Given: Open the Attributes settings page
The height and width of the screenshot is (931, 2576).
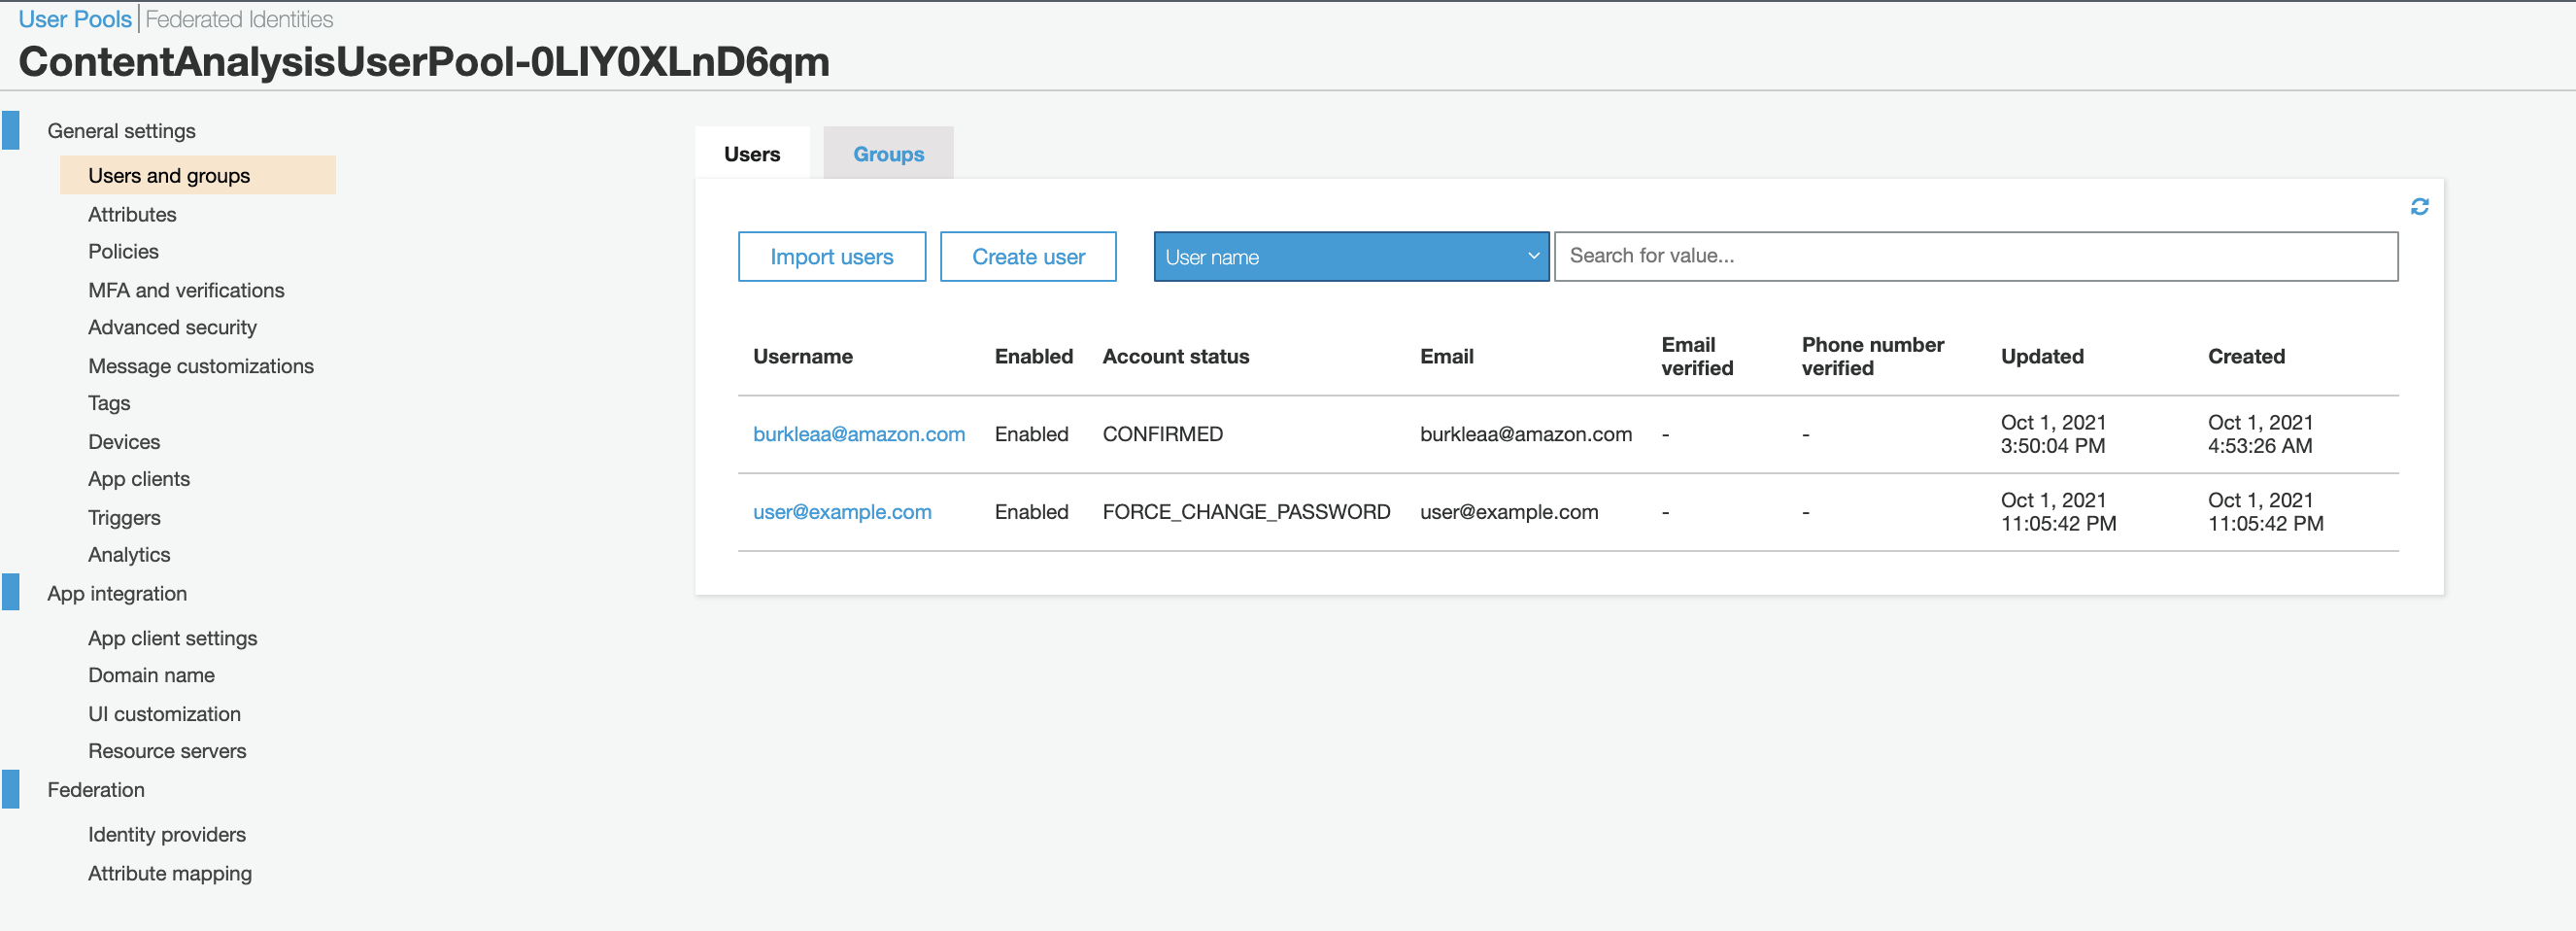Looking at the screenshot, I should click(x=132, y=215).
